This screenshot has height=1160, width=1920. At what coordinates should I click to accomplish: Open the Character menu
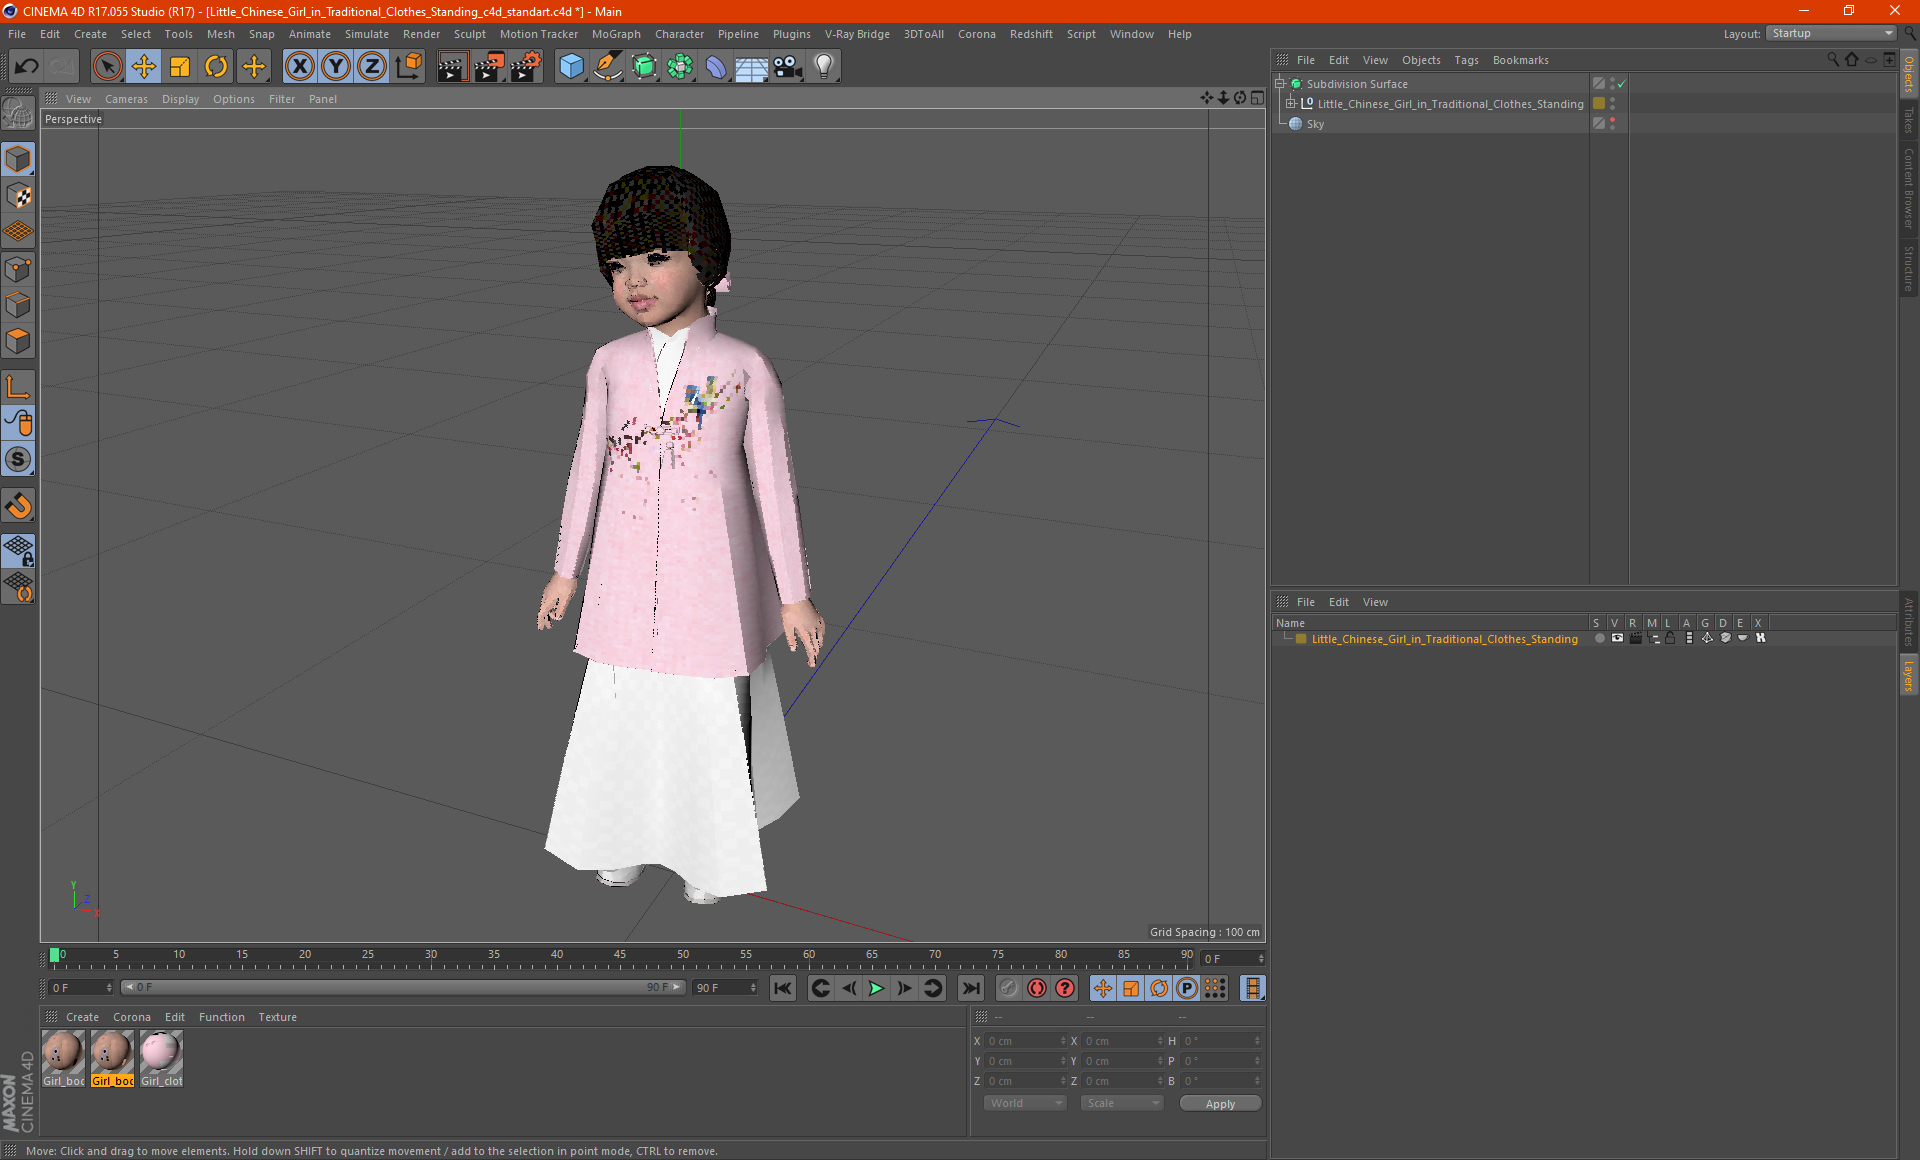pyautogui.click(x=679, y=34)
